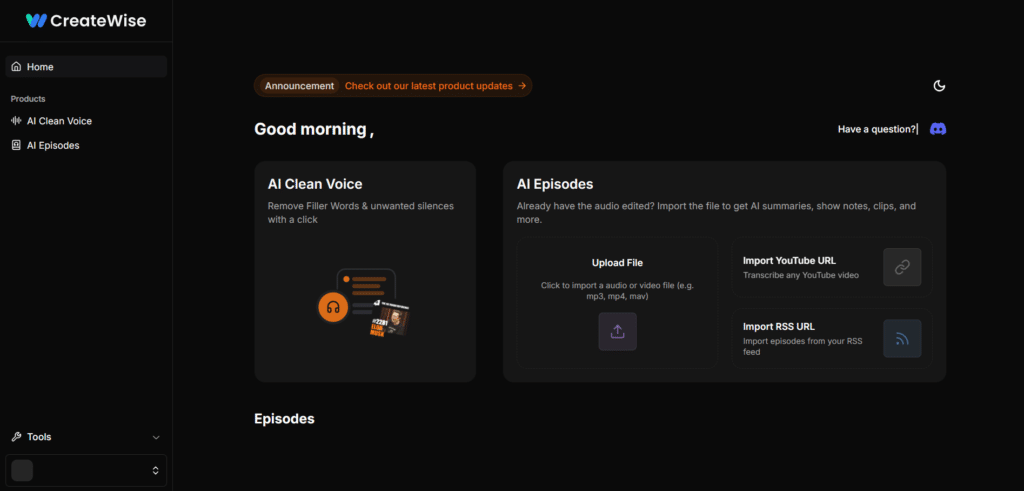Click 'Click to import a audio or video file' text
The height and width of the screenshot is (491, 1024).
(x=617, y=291)
